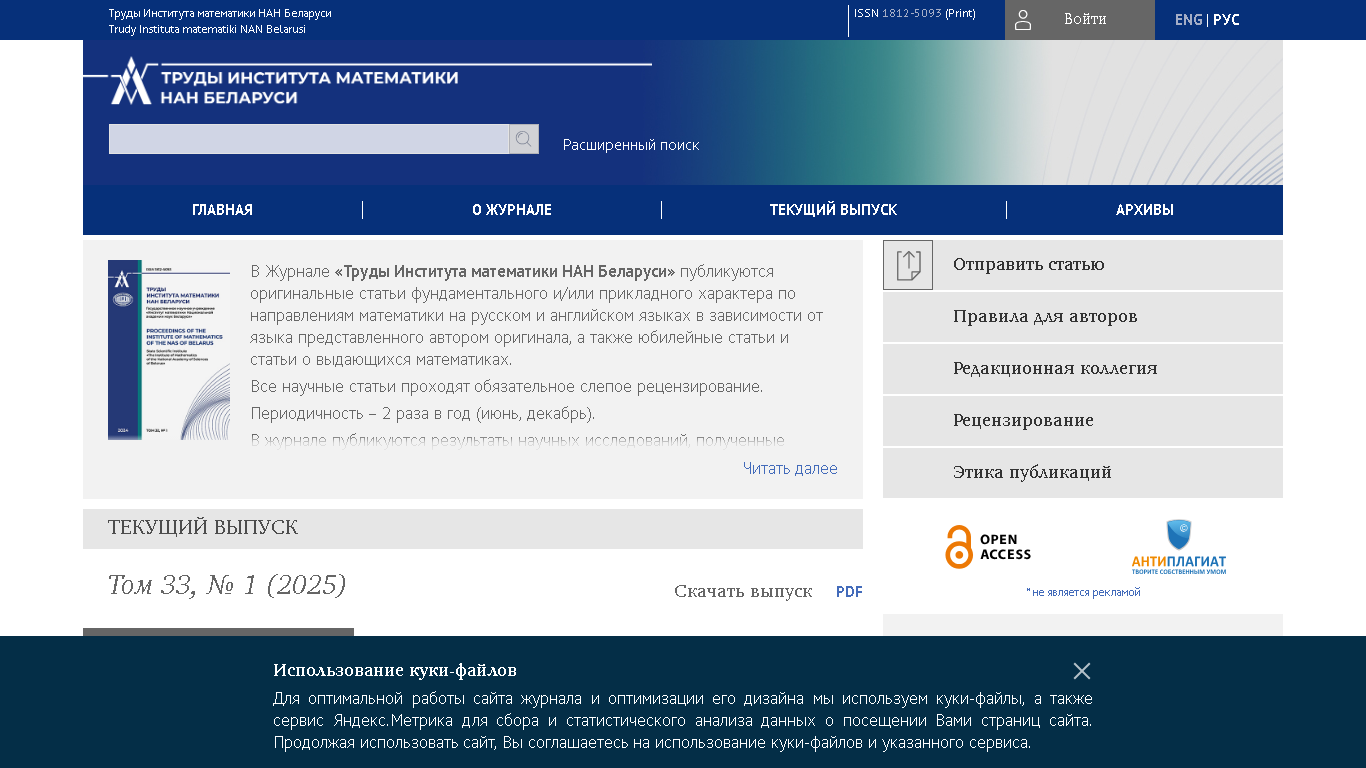Open the Архивы menu item
Viewport: 1366px width, 768px height.
click(x=1145, y=210)
